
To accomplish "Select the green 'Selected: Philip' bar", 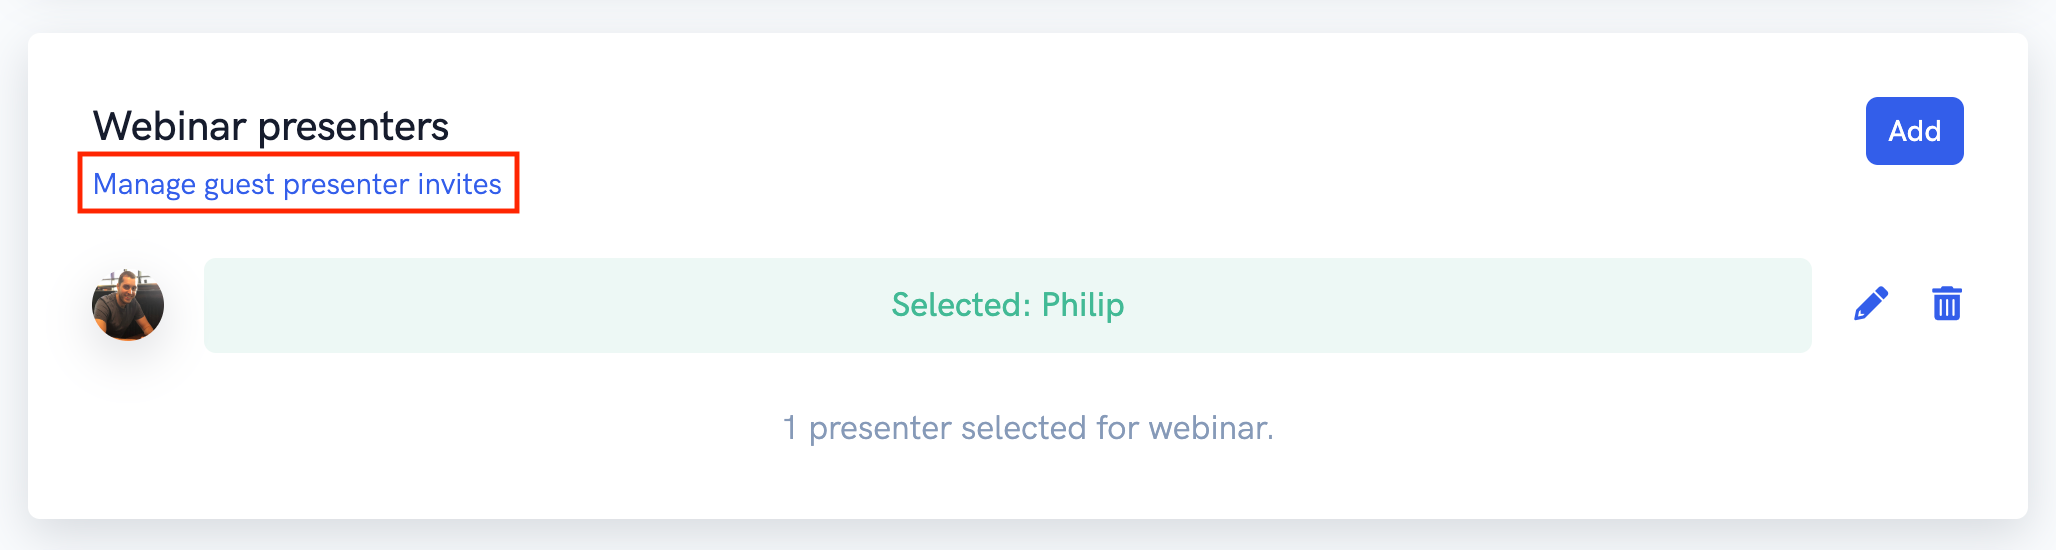I will (x=1007, y=305).
